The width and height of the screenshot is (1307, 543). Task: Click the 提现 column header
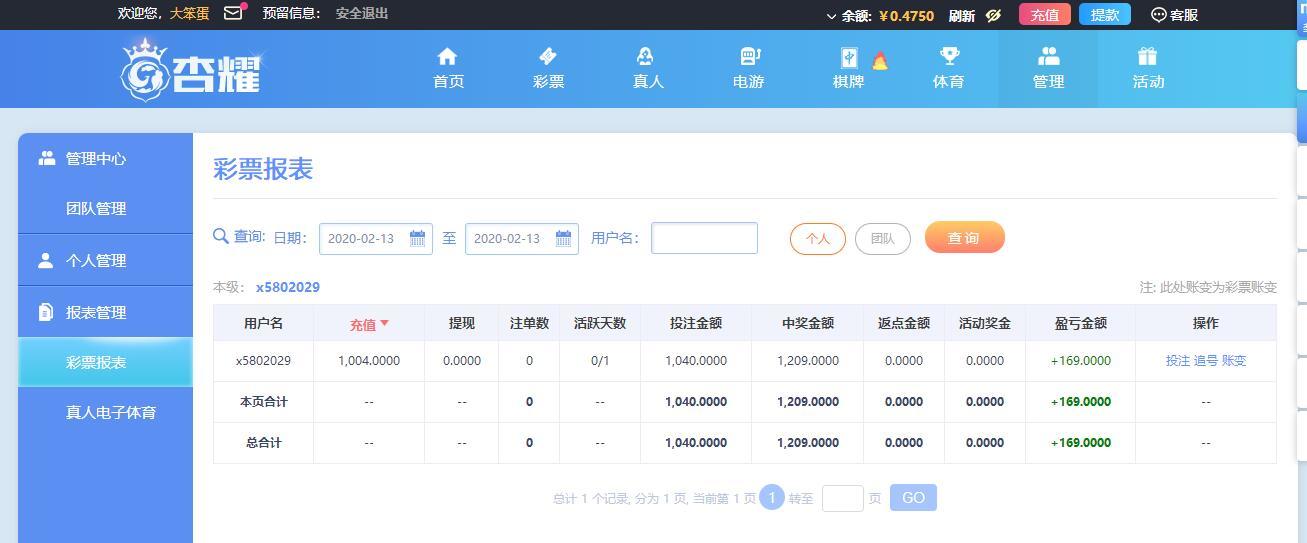pos(461,323)
